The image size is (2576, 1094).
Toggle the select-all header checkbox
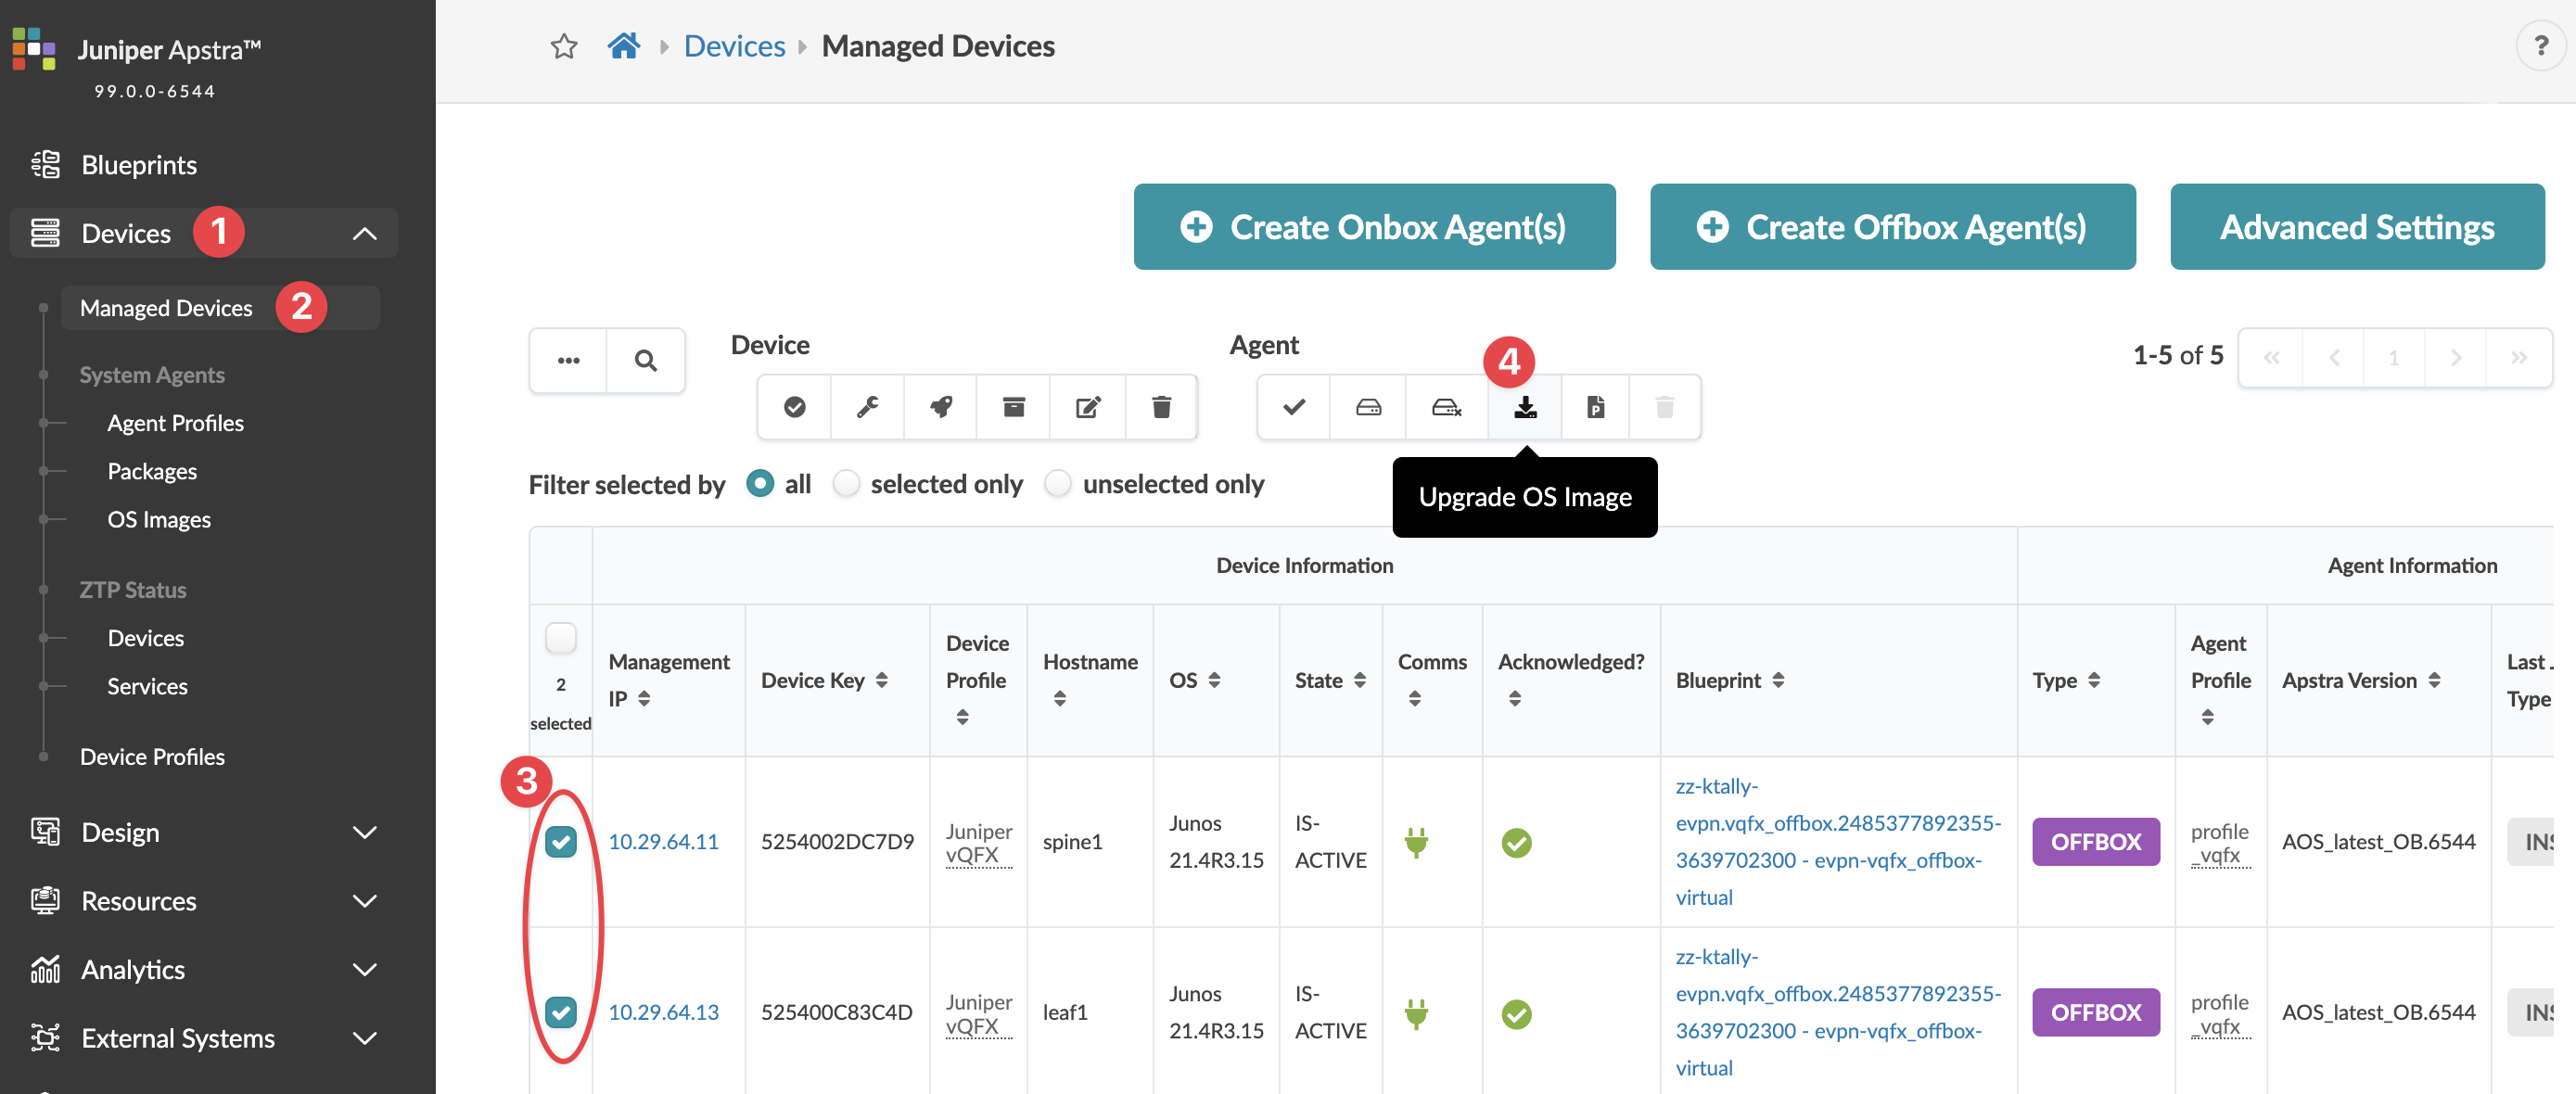(x=560, y=637)
